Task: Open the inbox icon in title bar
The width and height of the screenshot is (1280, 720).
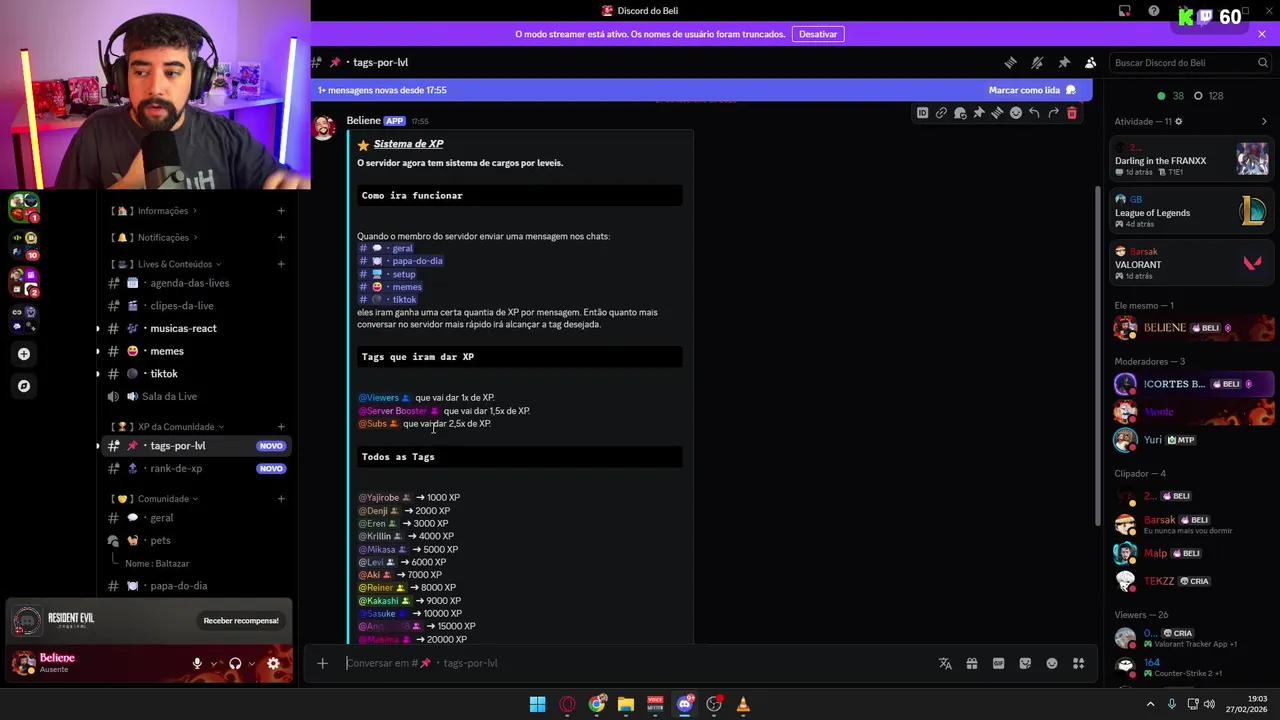Action: coord(1125,11)
